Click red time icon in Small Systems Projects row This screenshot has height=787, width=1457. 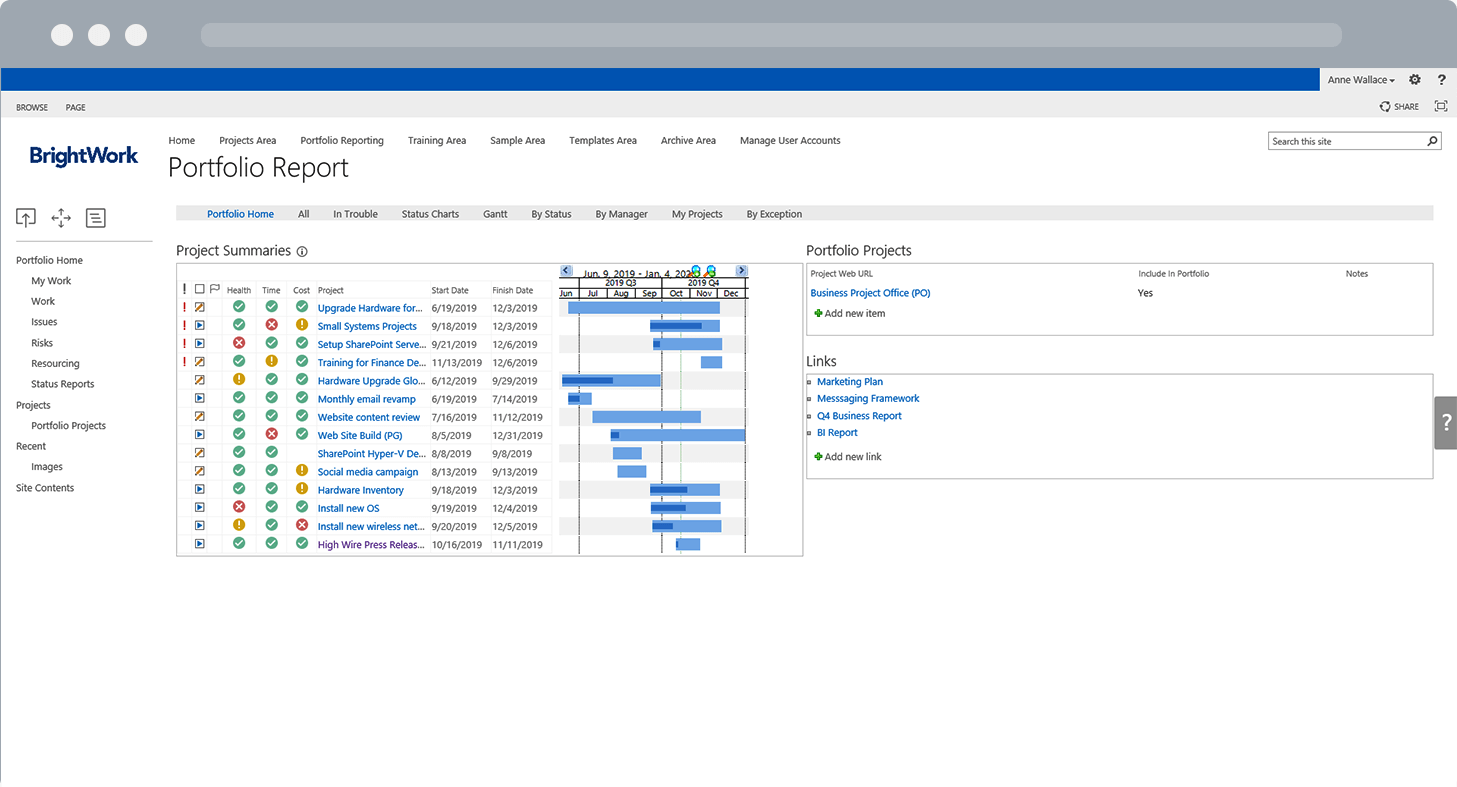pos(271,325)
